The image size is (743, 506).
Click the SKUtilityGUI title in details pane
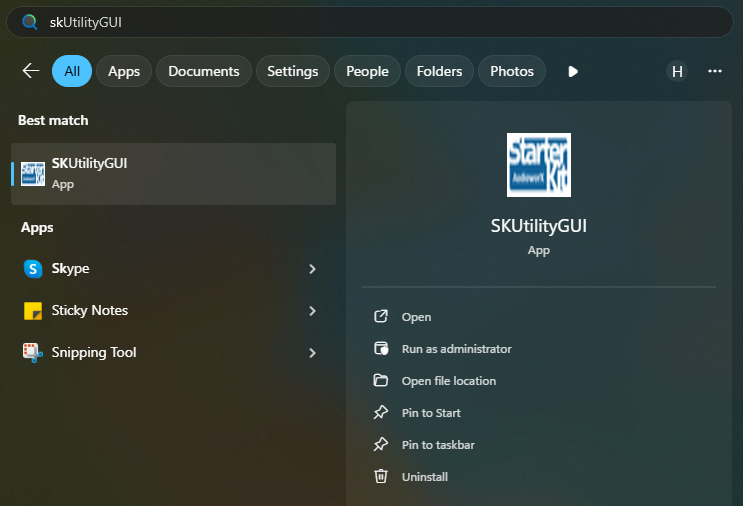pyautogui.click(x=539, y=226)
